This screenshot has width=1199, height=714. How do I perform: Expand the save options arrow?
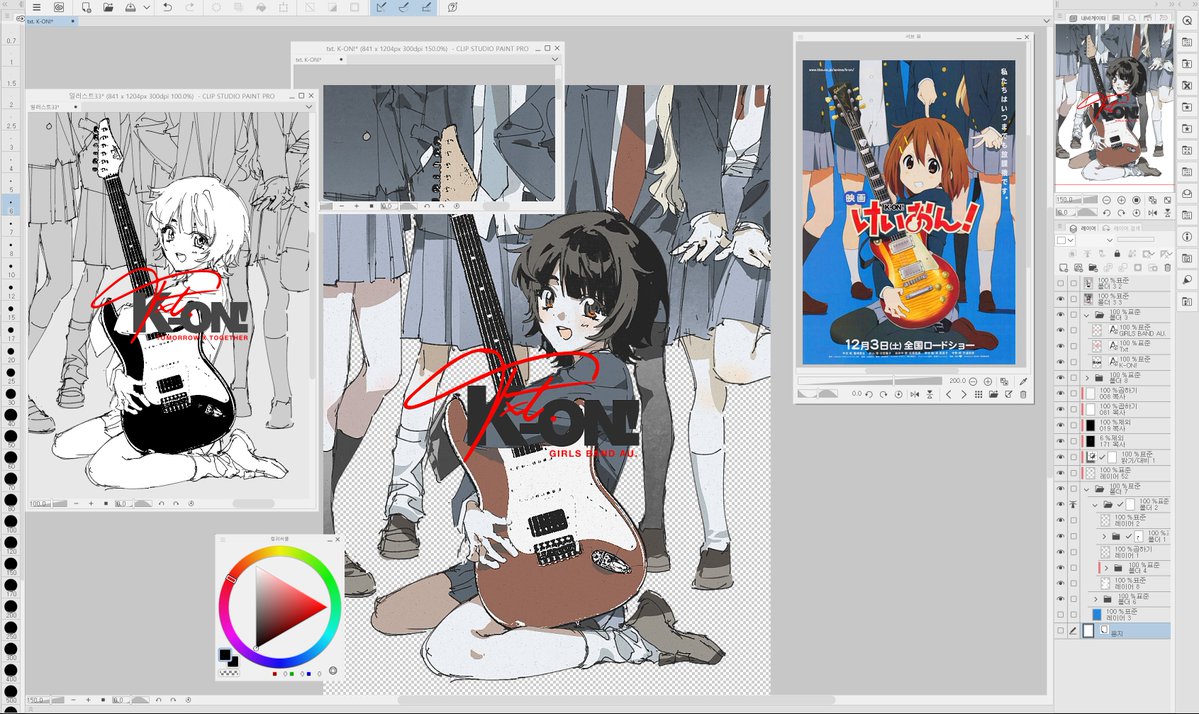pos(146,7)
